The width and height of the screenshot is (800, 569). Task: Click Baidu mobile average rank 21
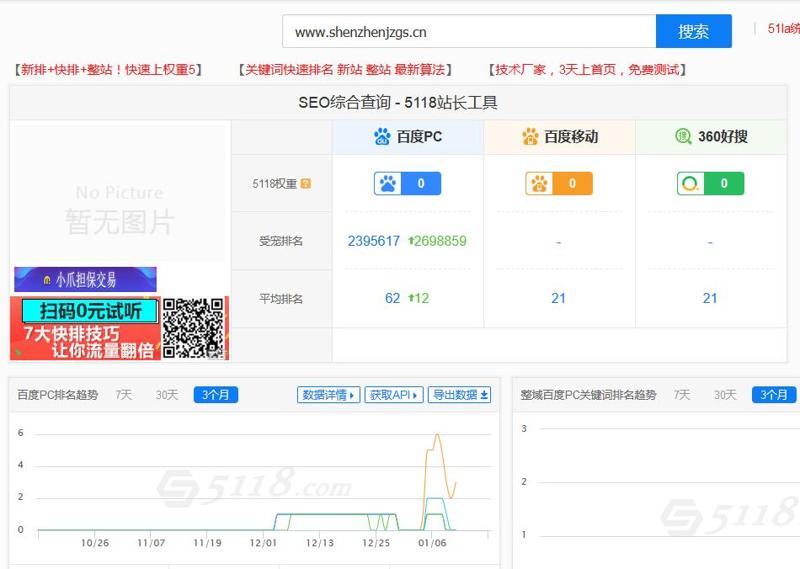point(558,298)
